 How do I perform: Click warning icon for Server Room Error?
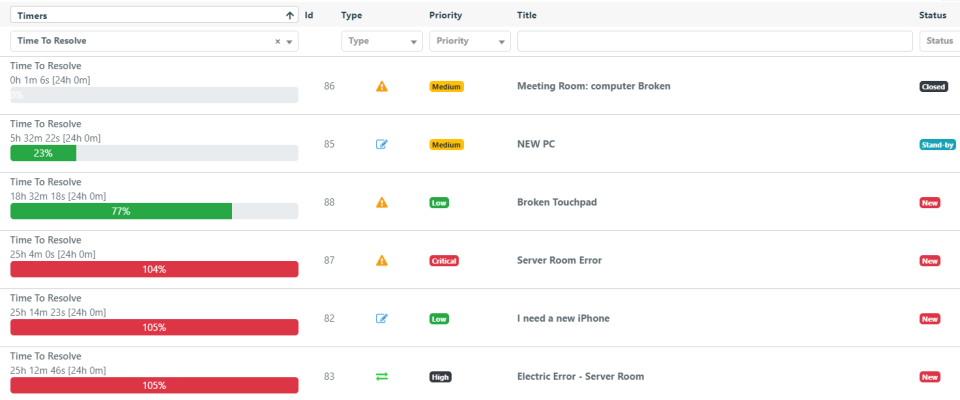tap(381, 261)
